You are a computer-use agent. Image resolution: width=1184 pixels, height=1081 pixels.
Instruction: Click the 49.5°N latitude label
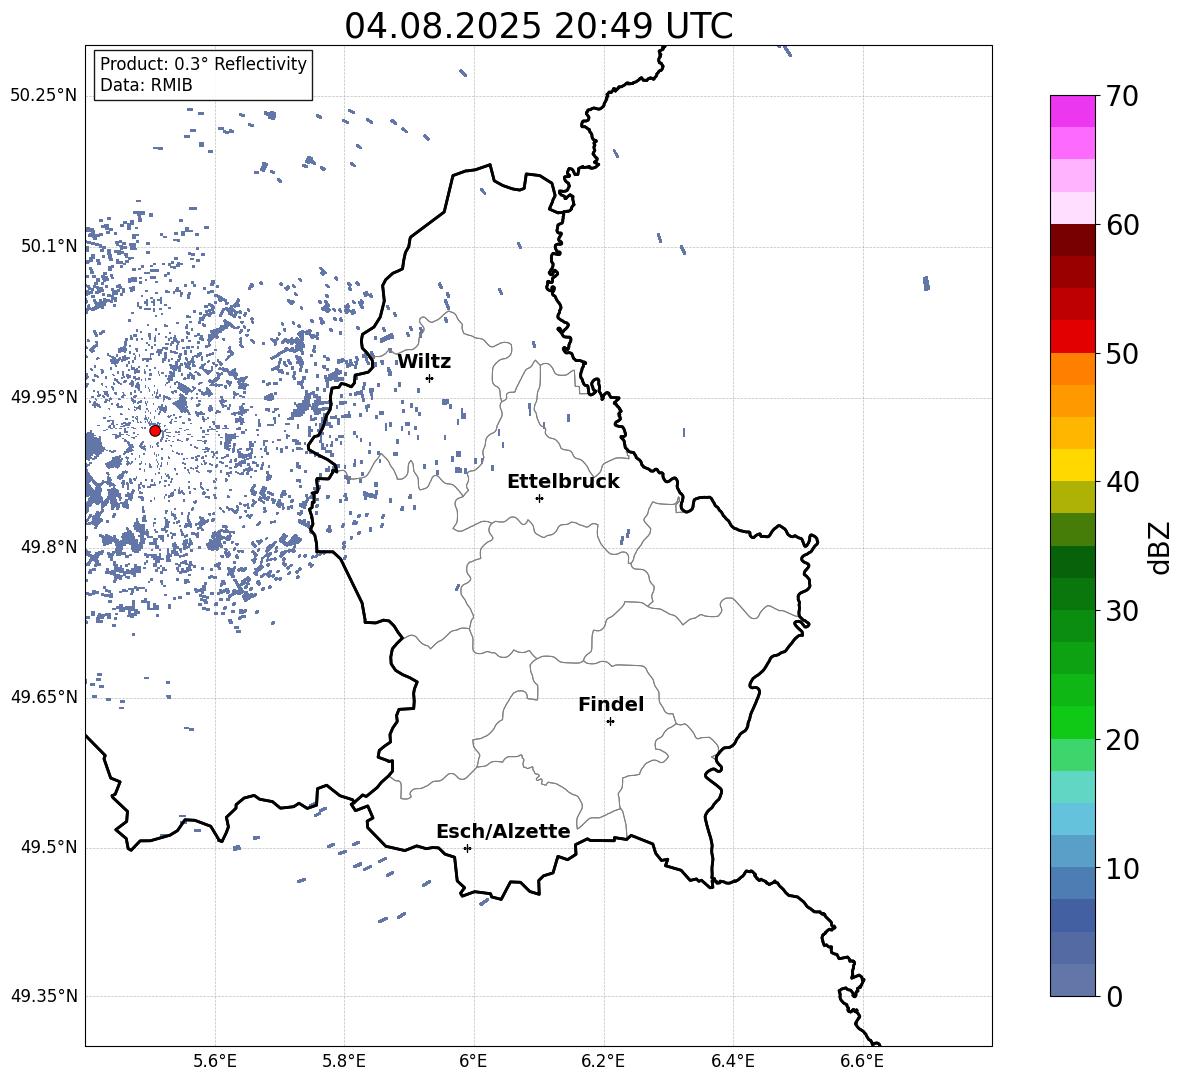click(x=49, y=847)
